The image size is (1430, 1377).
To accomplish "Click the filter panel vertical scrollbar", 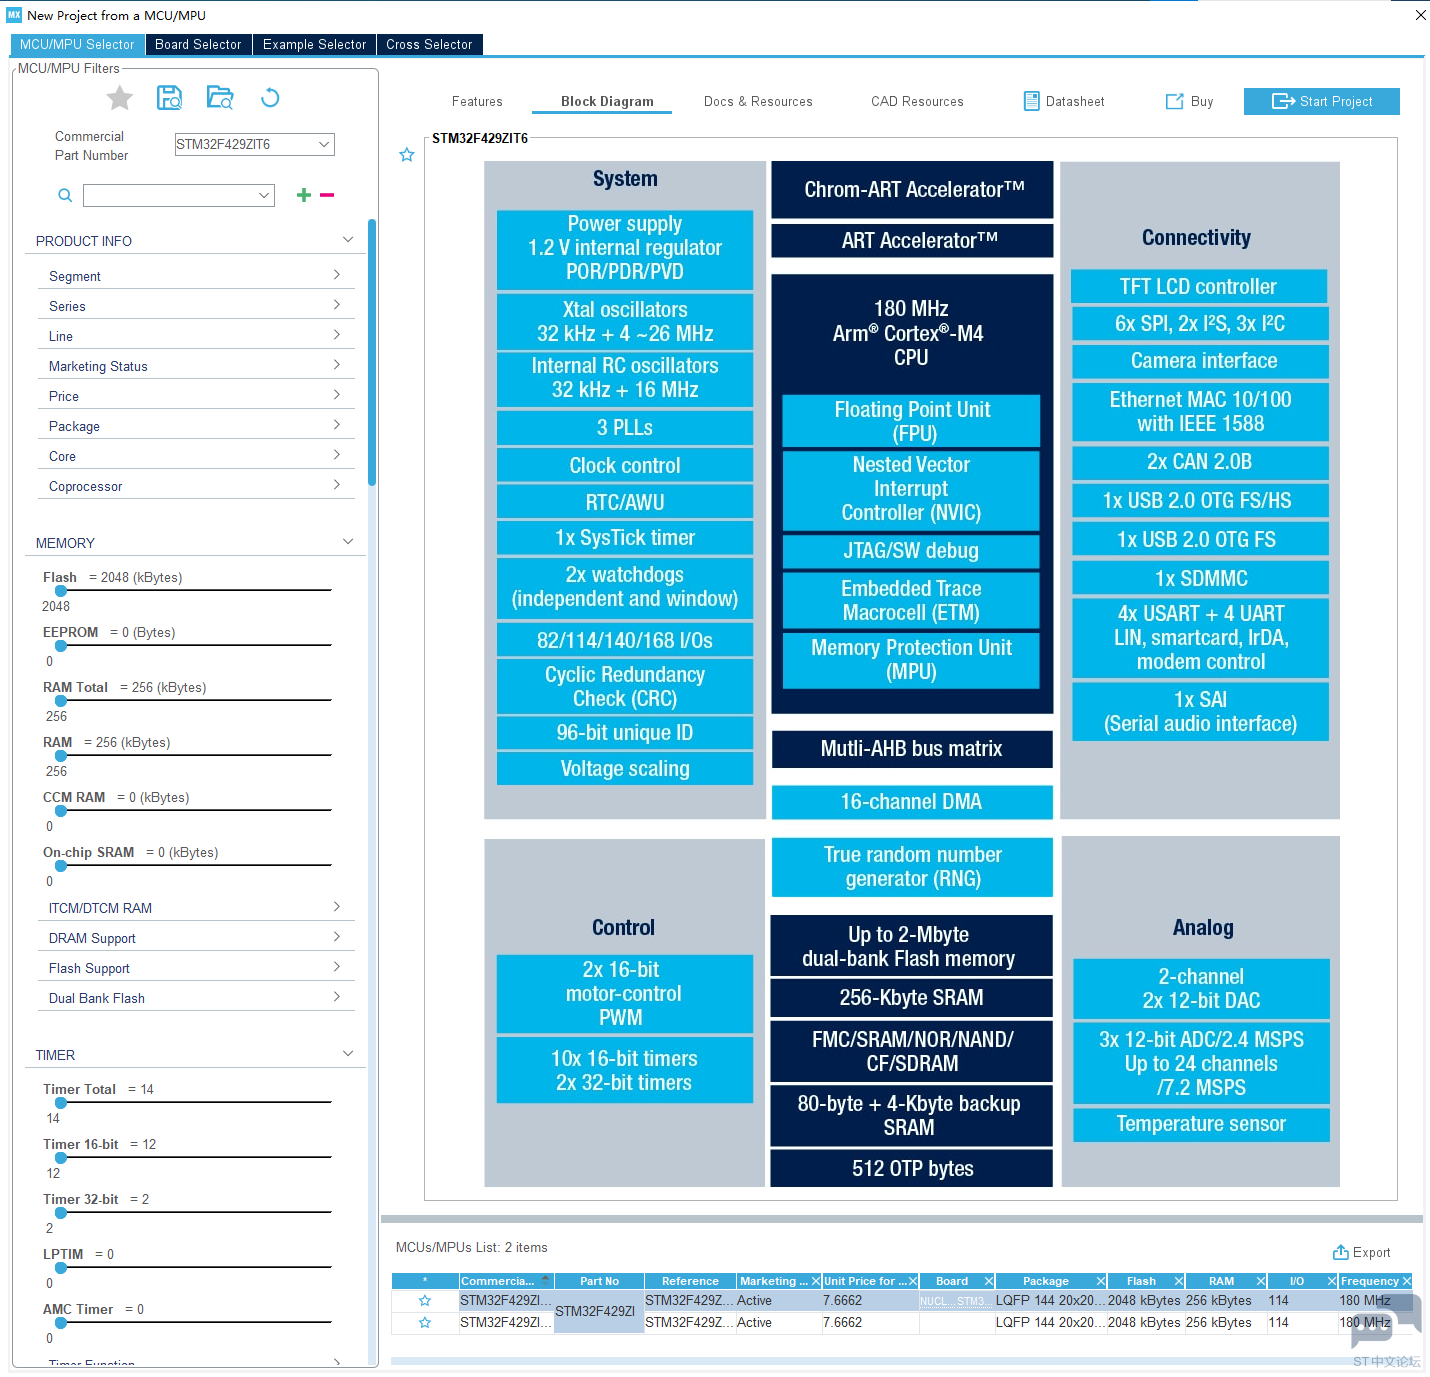I will pyautogui.click(x=372, y=352).
